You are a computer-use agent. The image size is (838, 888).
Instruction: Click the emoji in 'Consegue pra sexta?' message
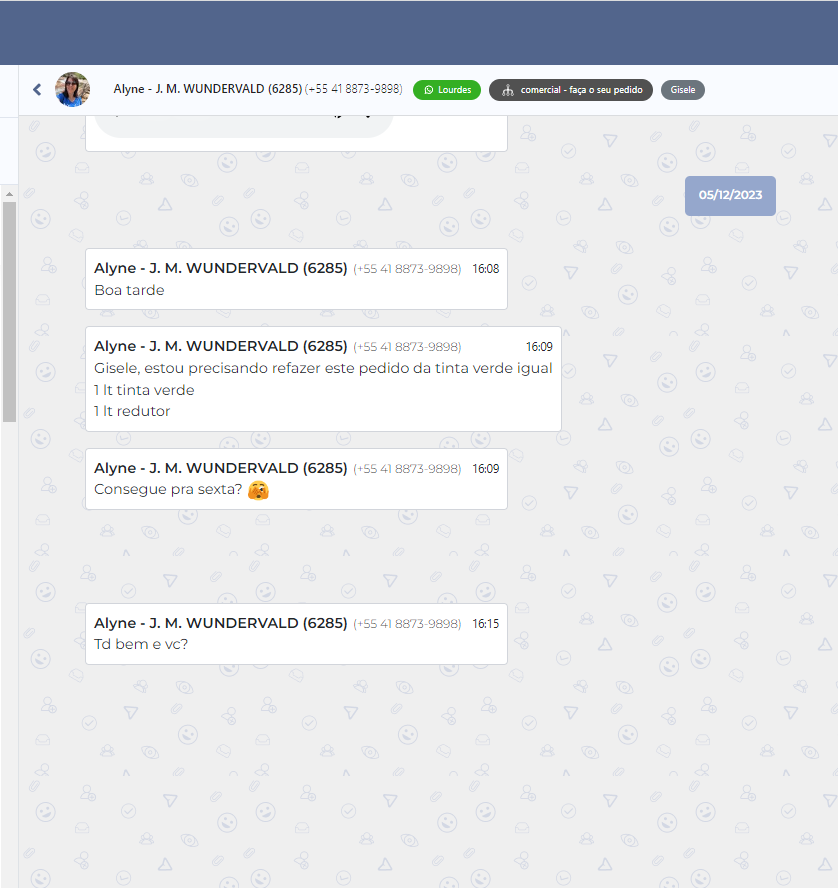pyautogui.click(x=258, y=490)
